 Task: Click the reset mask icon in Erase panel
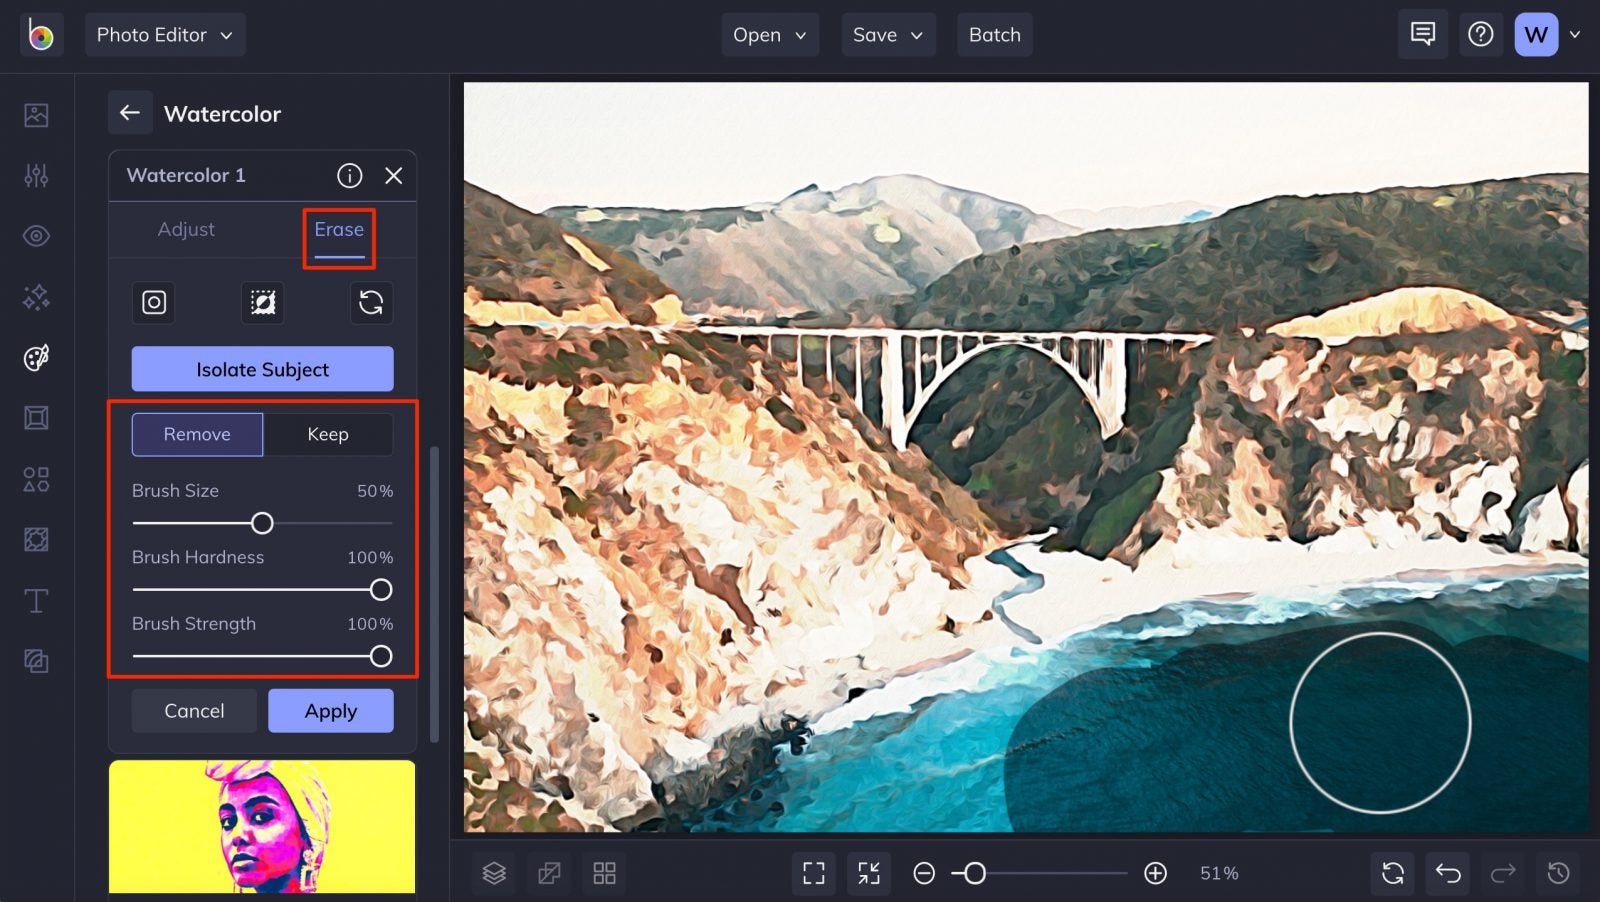[371, 303]
